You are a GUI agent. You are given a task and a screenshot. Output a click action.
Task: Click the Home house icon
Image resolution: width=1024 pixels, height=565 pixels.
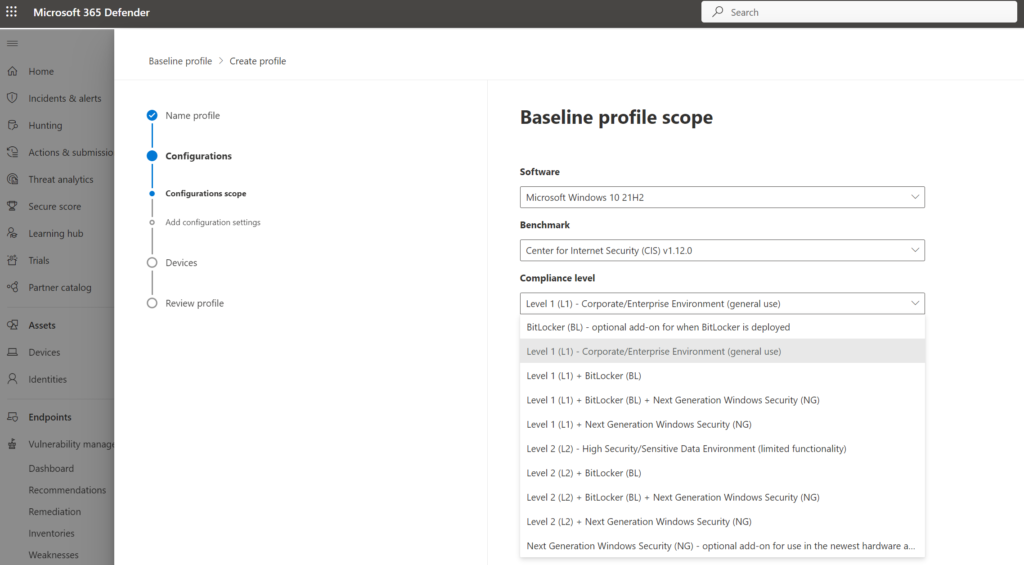click(12, 71)
